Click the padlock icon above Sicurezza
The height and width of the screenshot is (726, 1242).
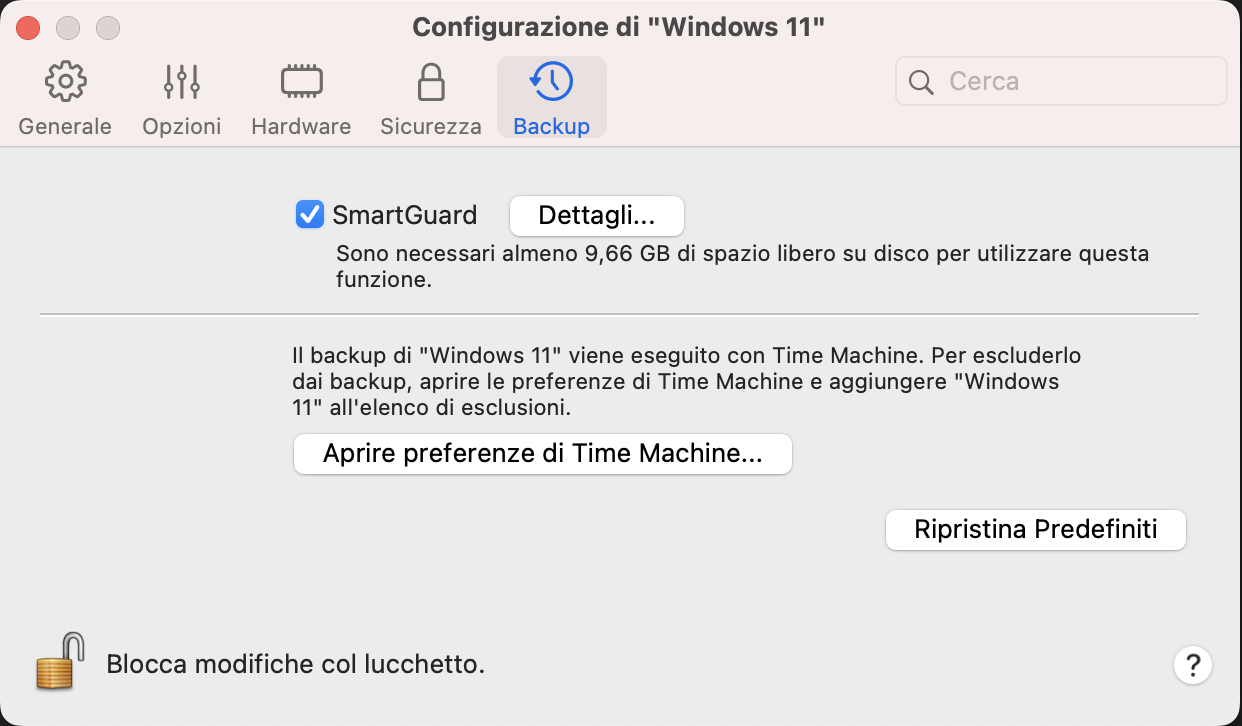[x=431, y=82]
